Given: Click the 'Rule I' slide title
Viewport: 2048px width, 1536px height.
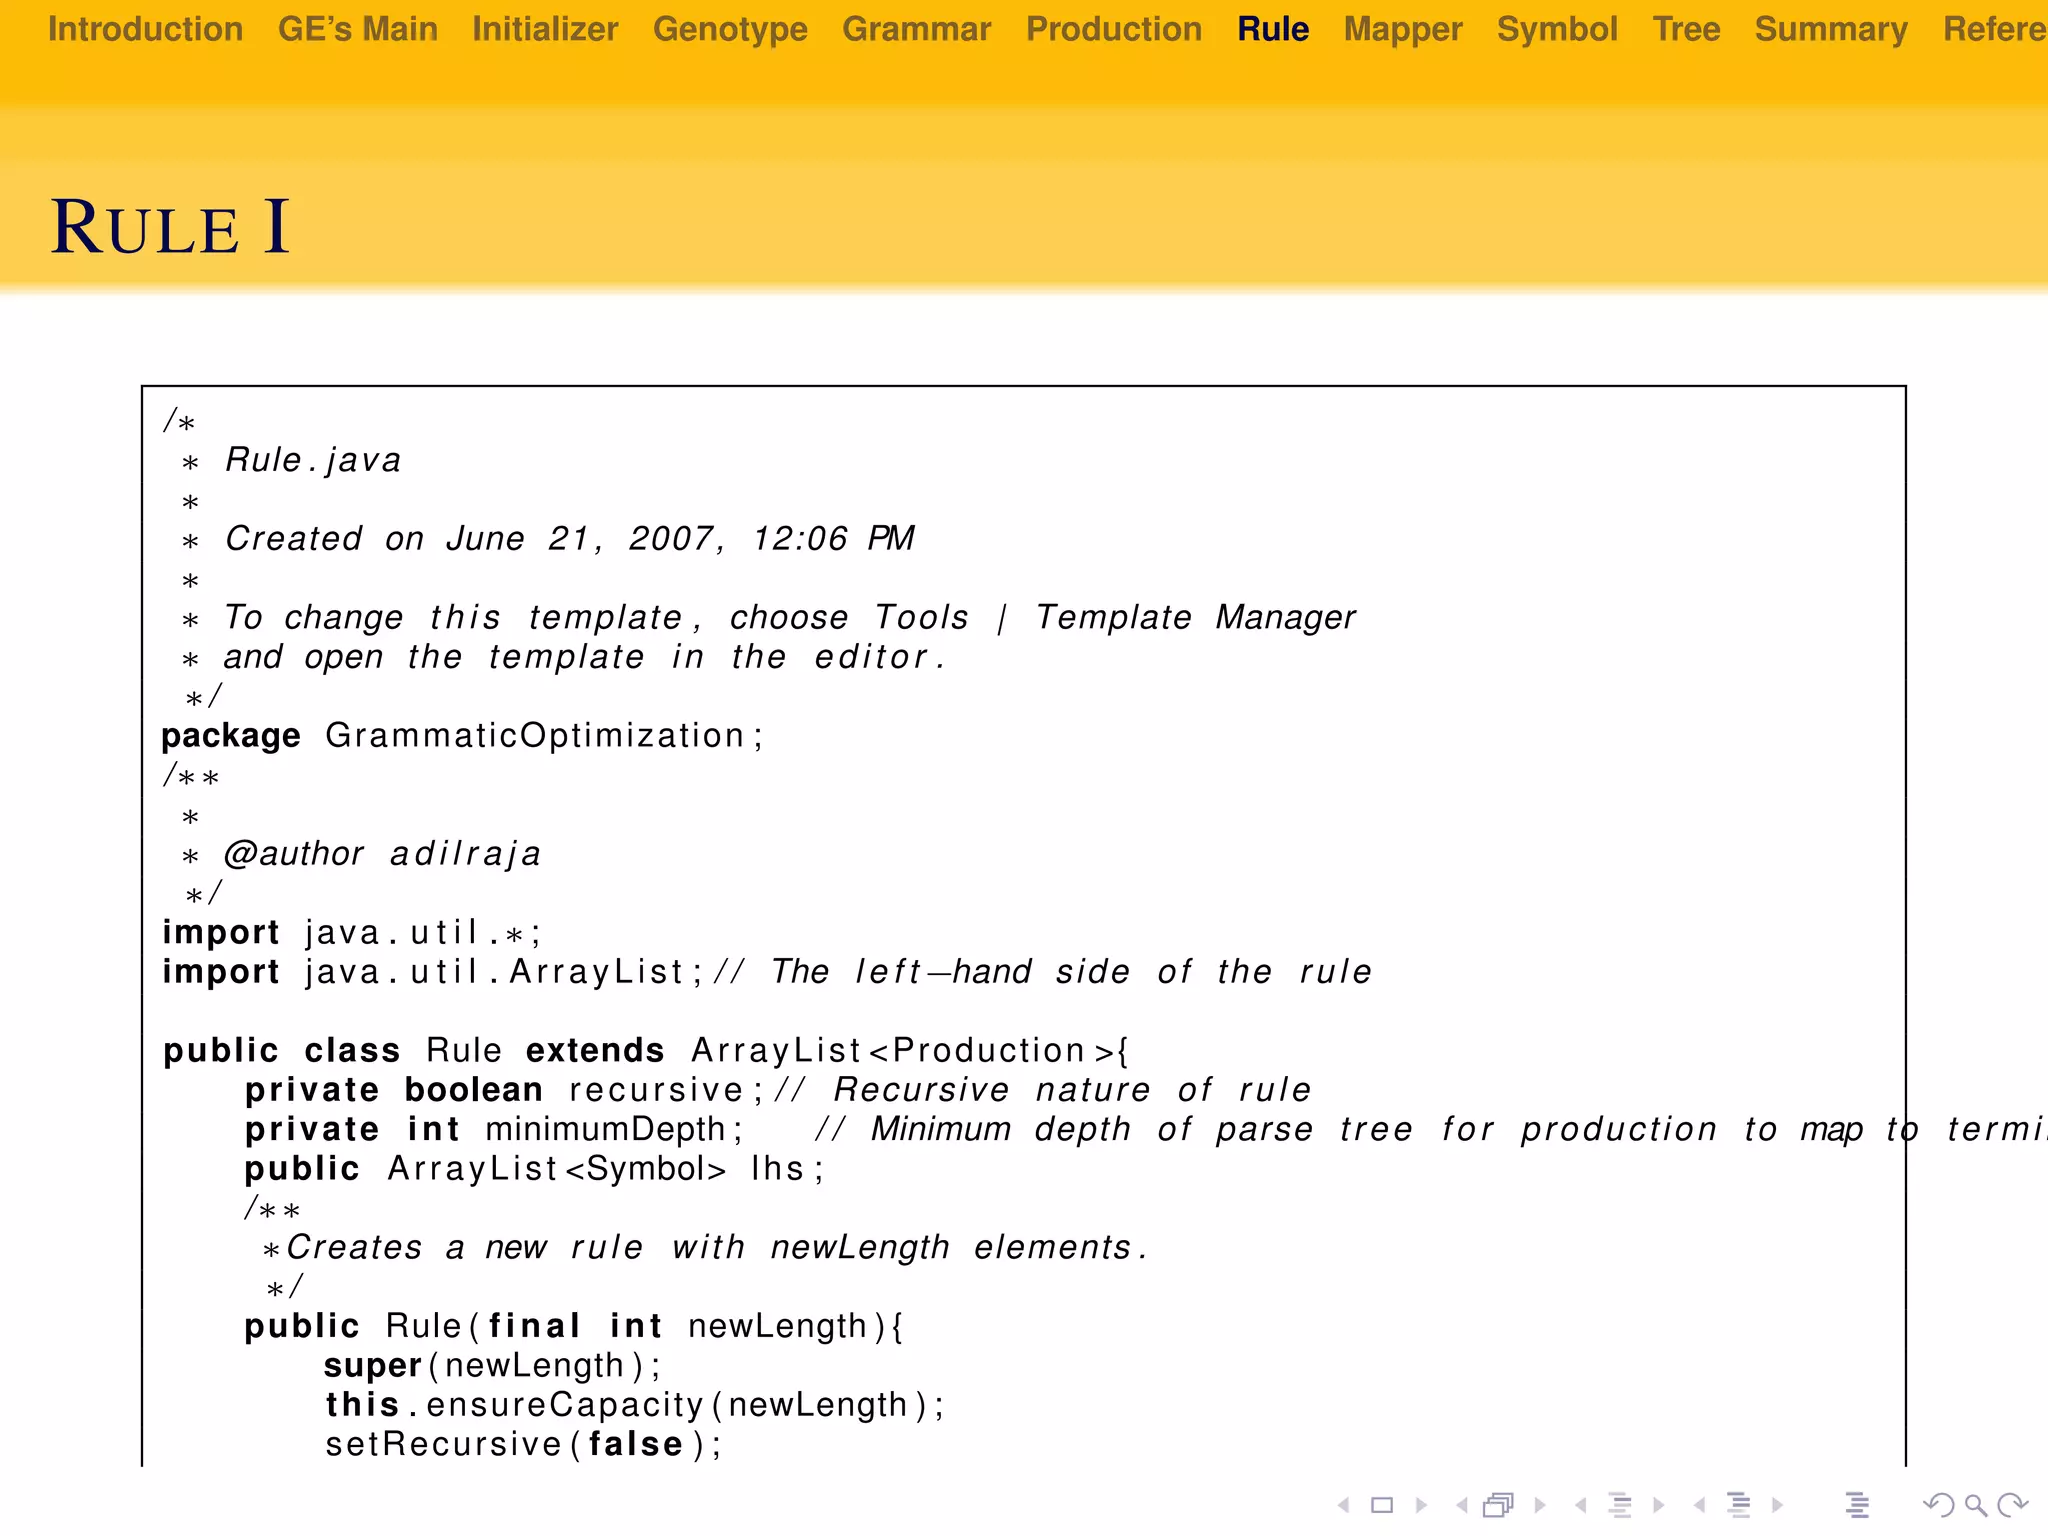Looking at the screenshot, I should click(x=170, y=227).
